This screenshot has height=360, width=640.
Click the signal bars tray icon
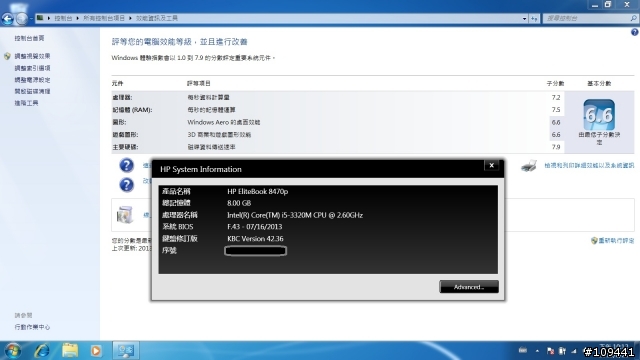[x=574, y=351]
